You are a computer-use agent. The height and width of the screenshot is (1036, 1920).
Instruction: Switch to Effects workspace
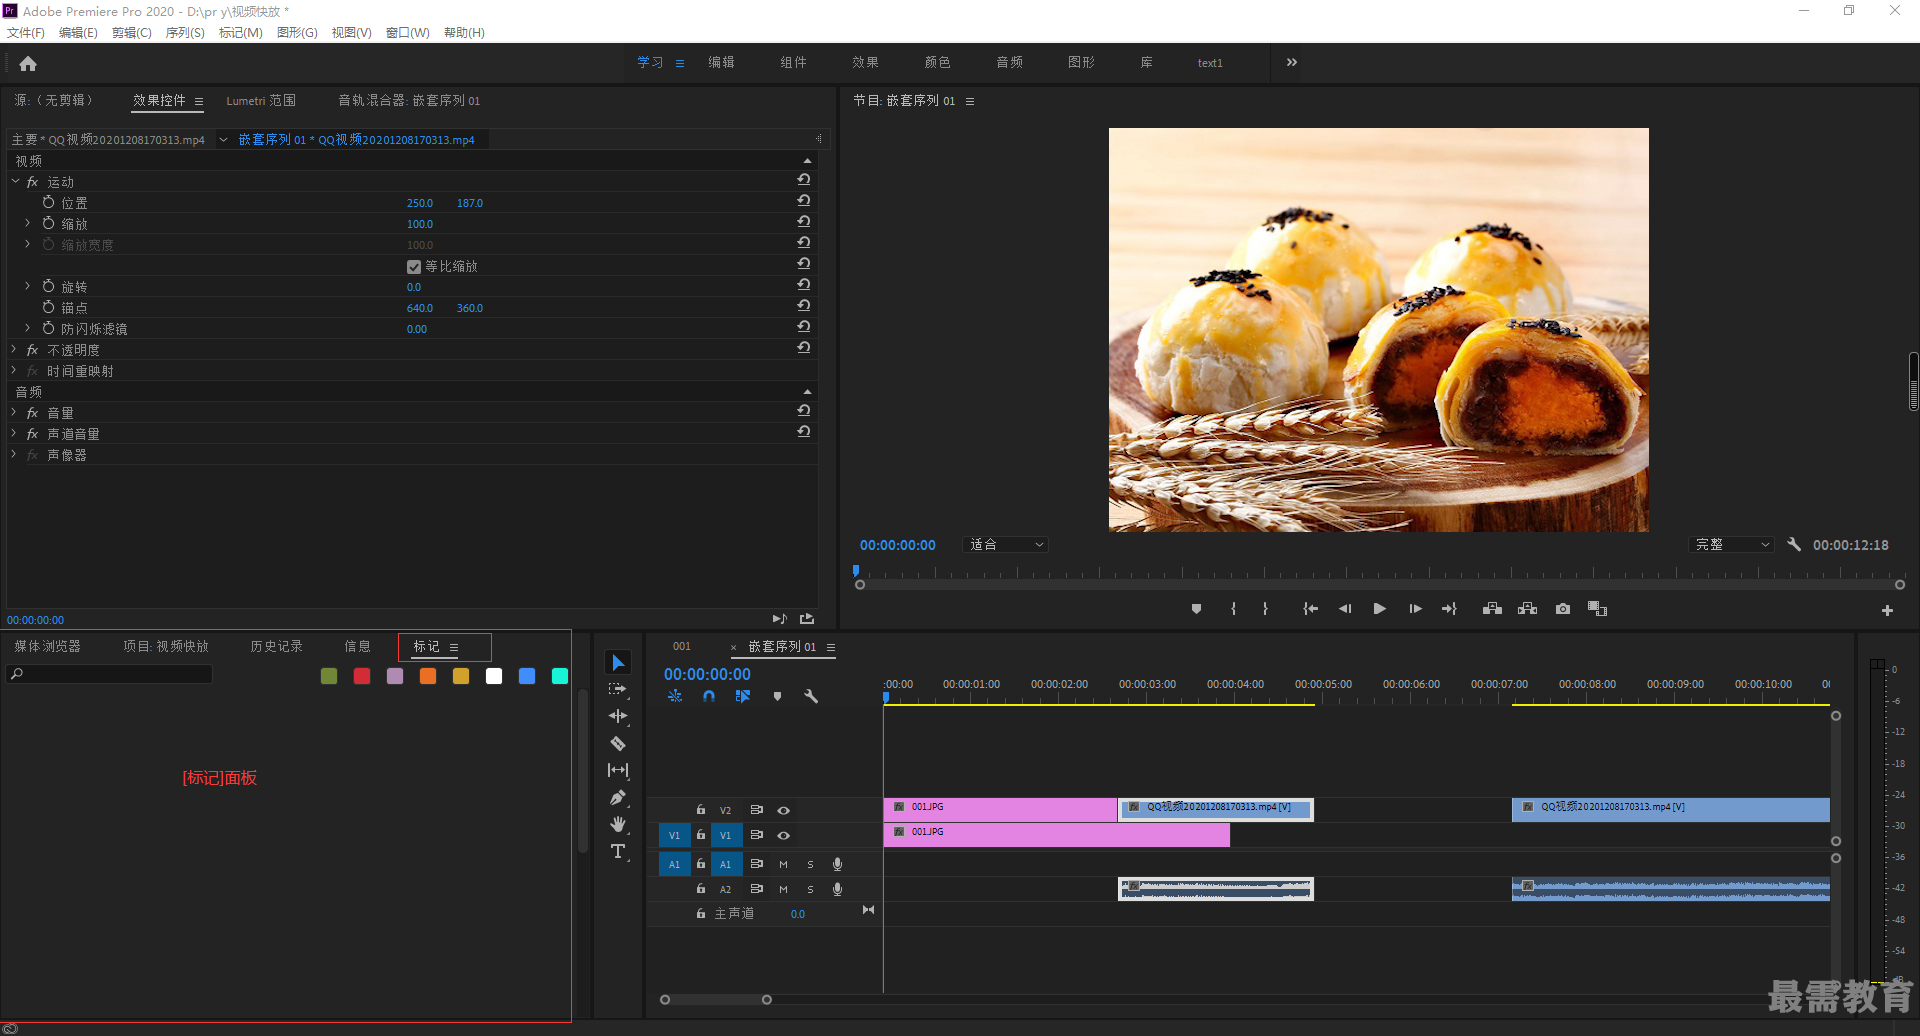point(865,62)
